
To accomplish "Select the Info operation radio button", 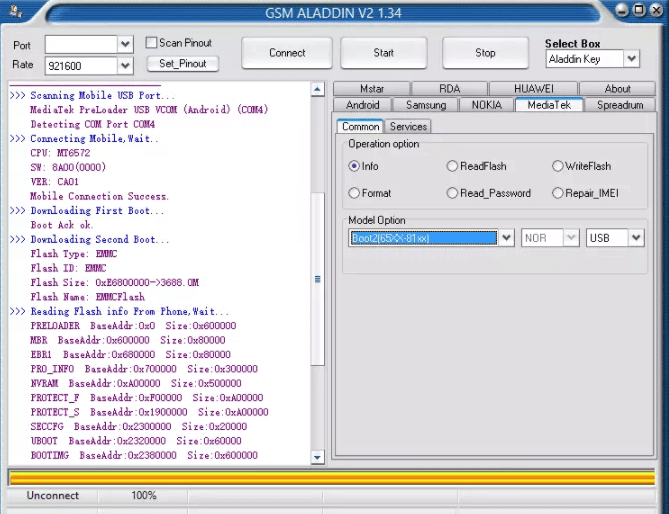I will [x=354, y=166].
